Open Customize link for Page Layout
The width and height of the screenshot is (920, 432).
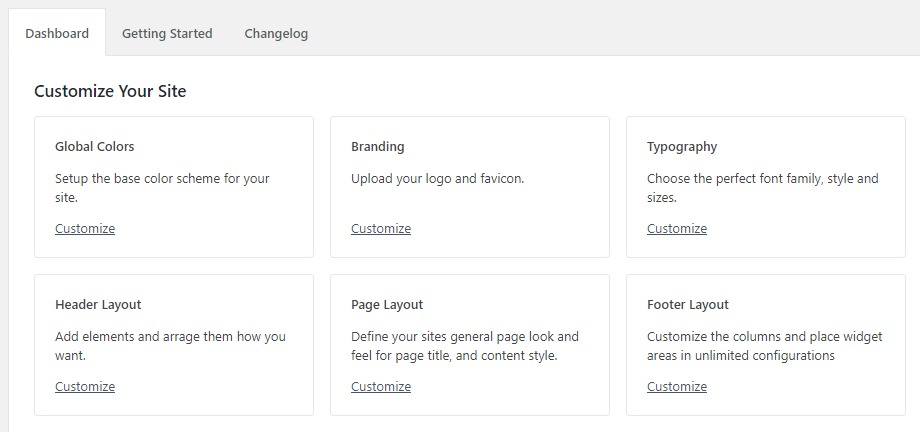click(x=381, y=387)
